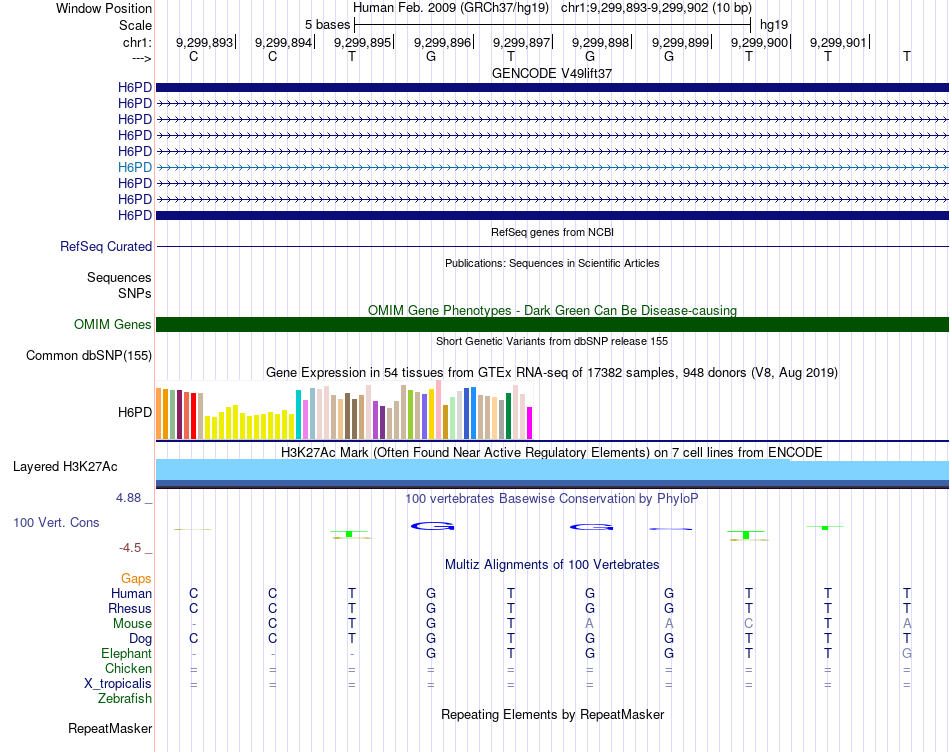
Task: Click the OMIM Genes track label
Action: click(x=113, y=325)
